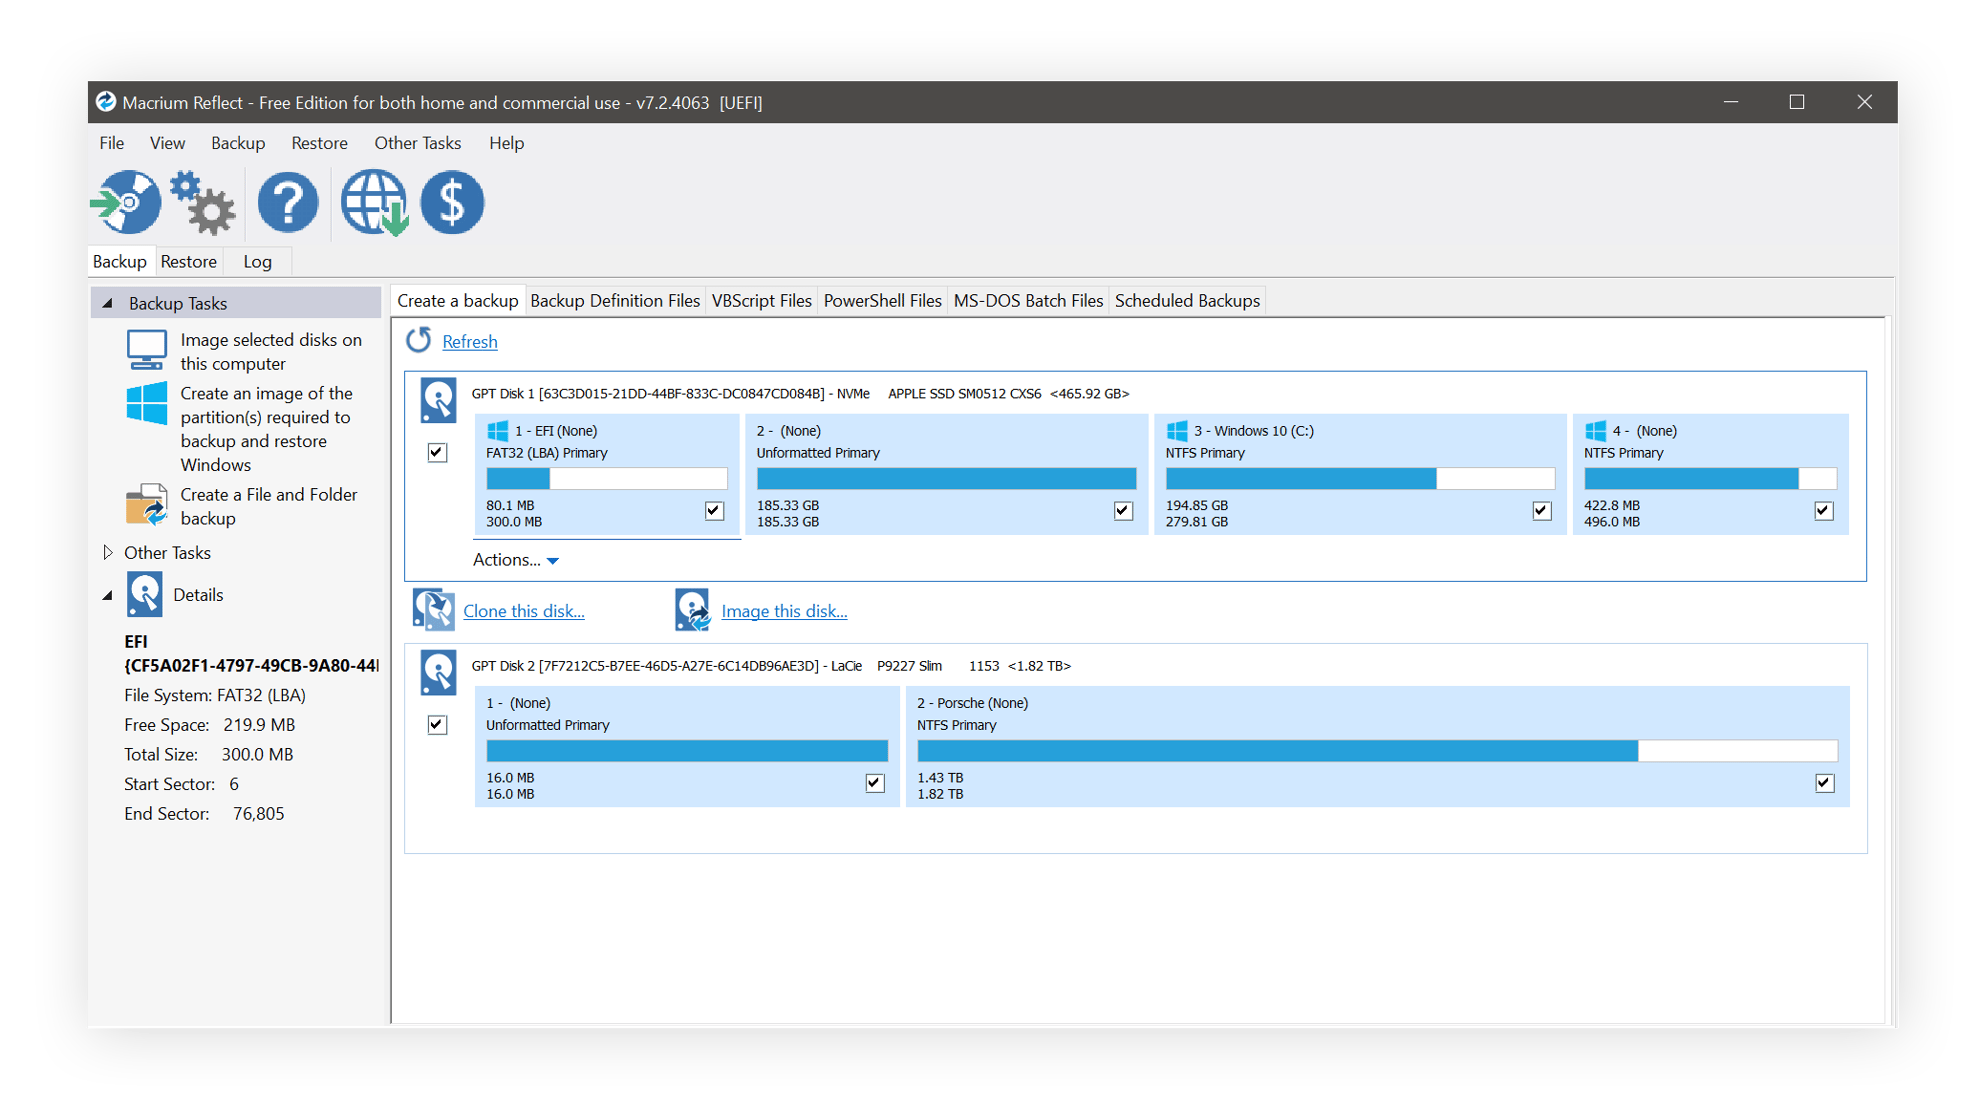The width and height of the screenshot is (1980, 1112).
Task: Collapse the Backup Tasks section
Action: (x=108, y=303)
